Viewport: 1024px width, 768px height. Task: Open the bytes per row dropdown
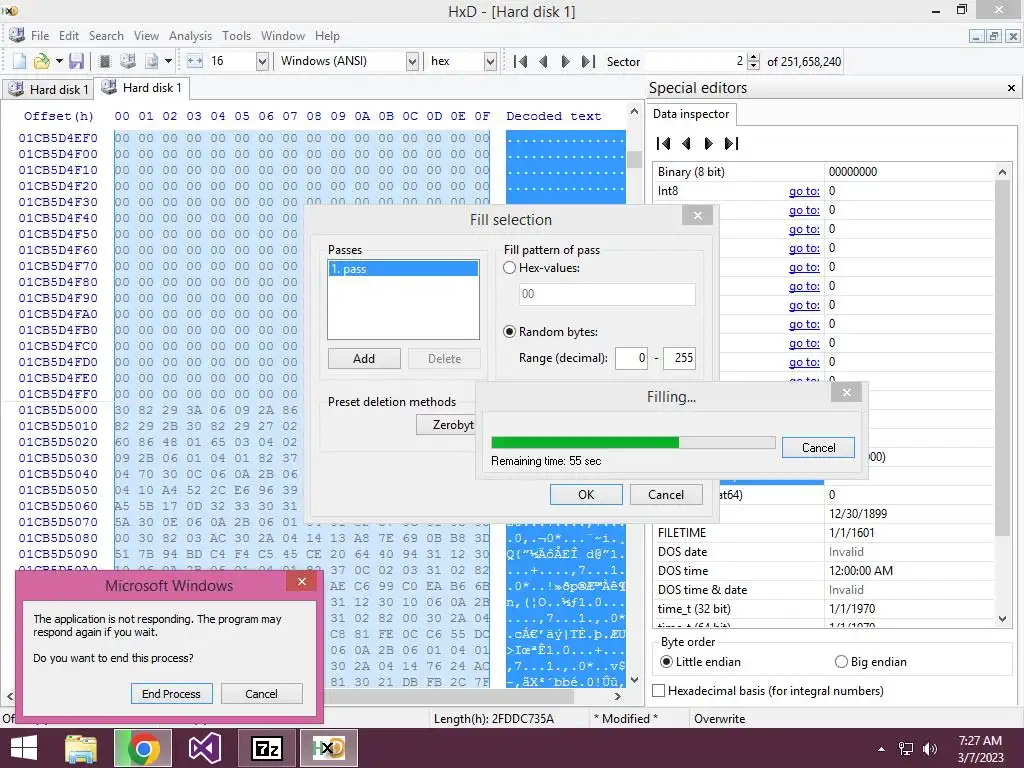(x=262, y=61)
